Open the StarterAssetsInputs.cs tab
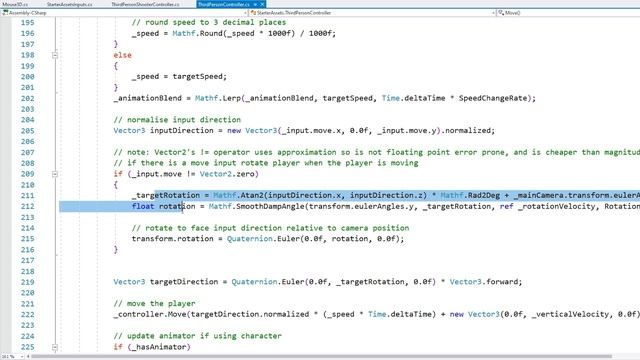This screenshot has width=640, height=360. pos(69,4)
